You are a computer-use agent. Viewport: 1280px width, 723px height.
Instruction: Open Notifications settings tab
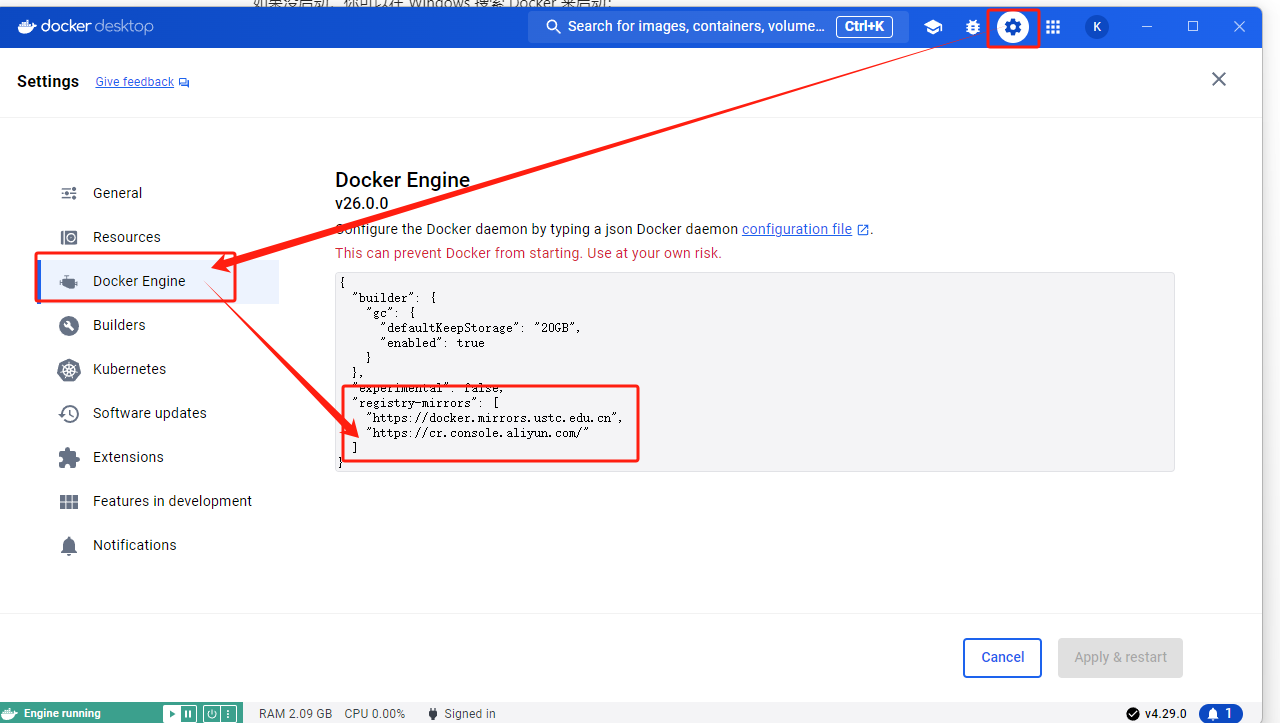pyautogui.click(x=157, y=545)
